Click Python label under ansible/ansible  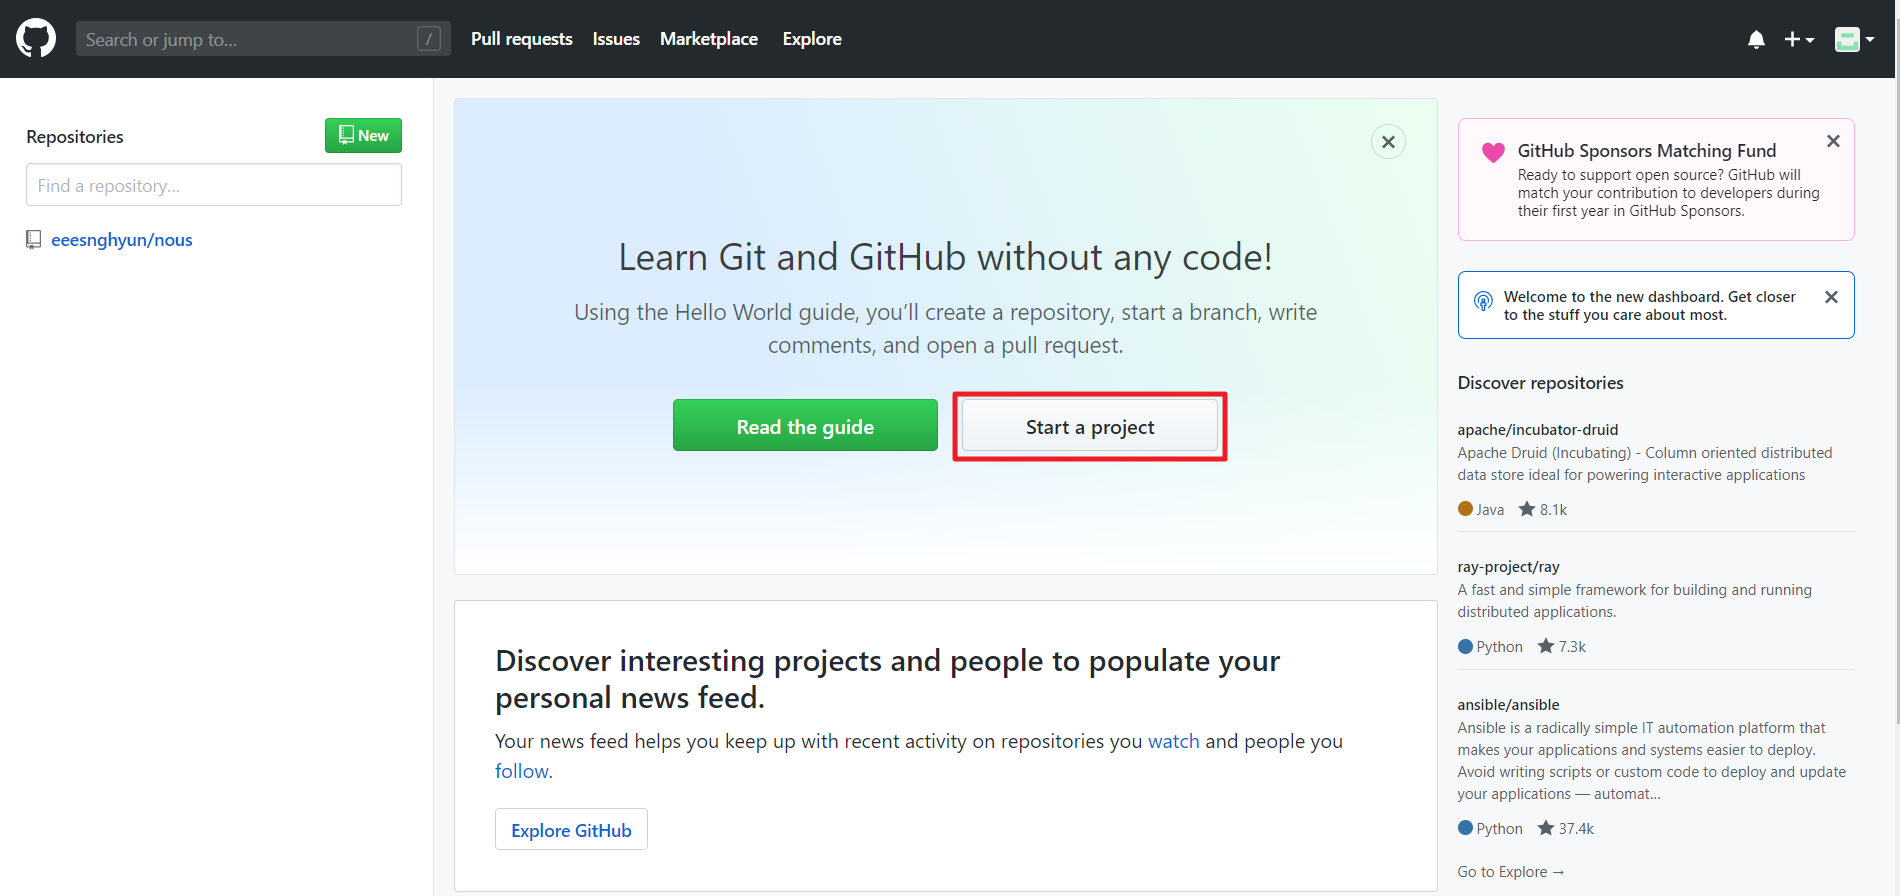coord(1490,829)
